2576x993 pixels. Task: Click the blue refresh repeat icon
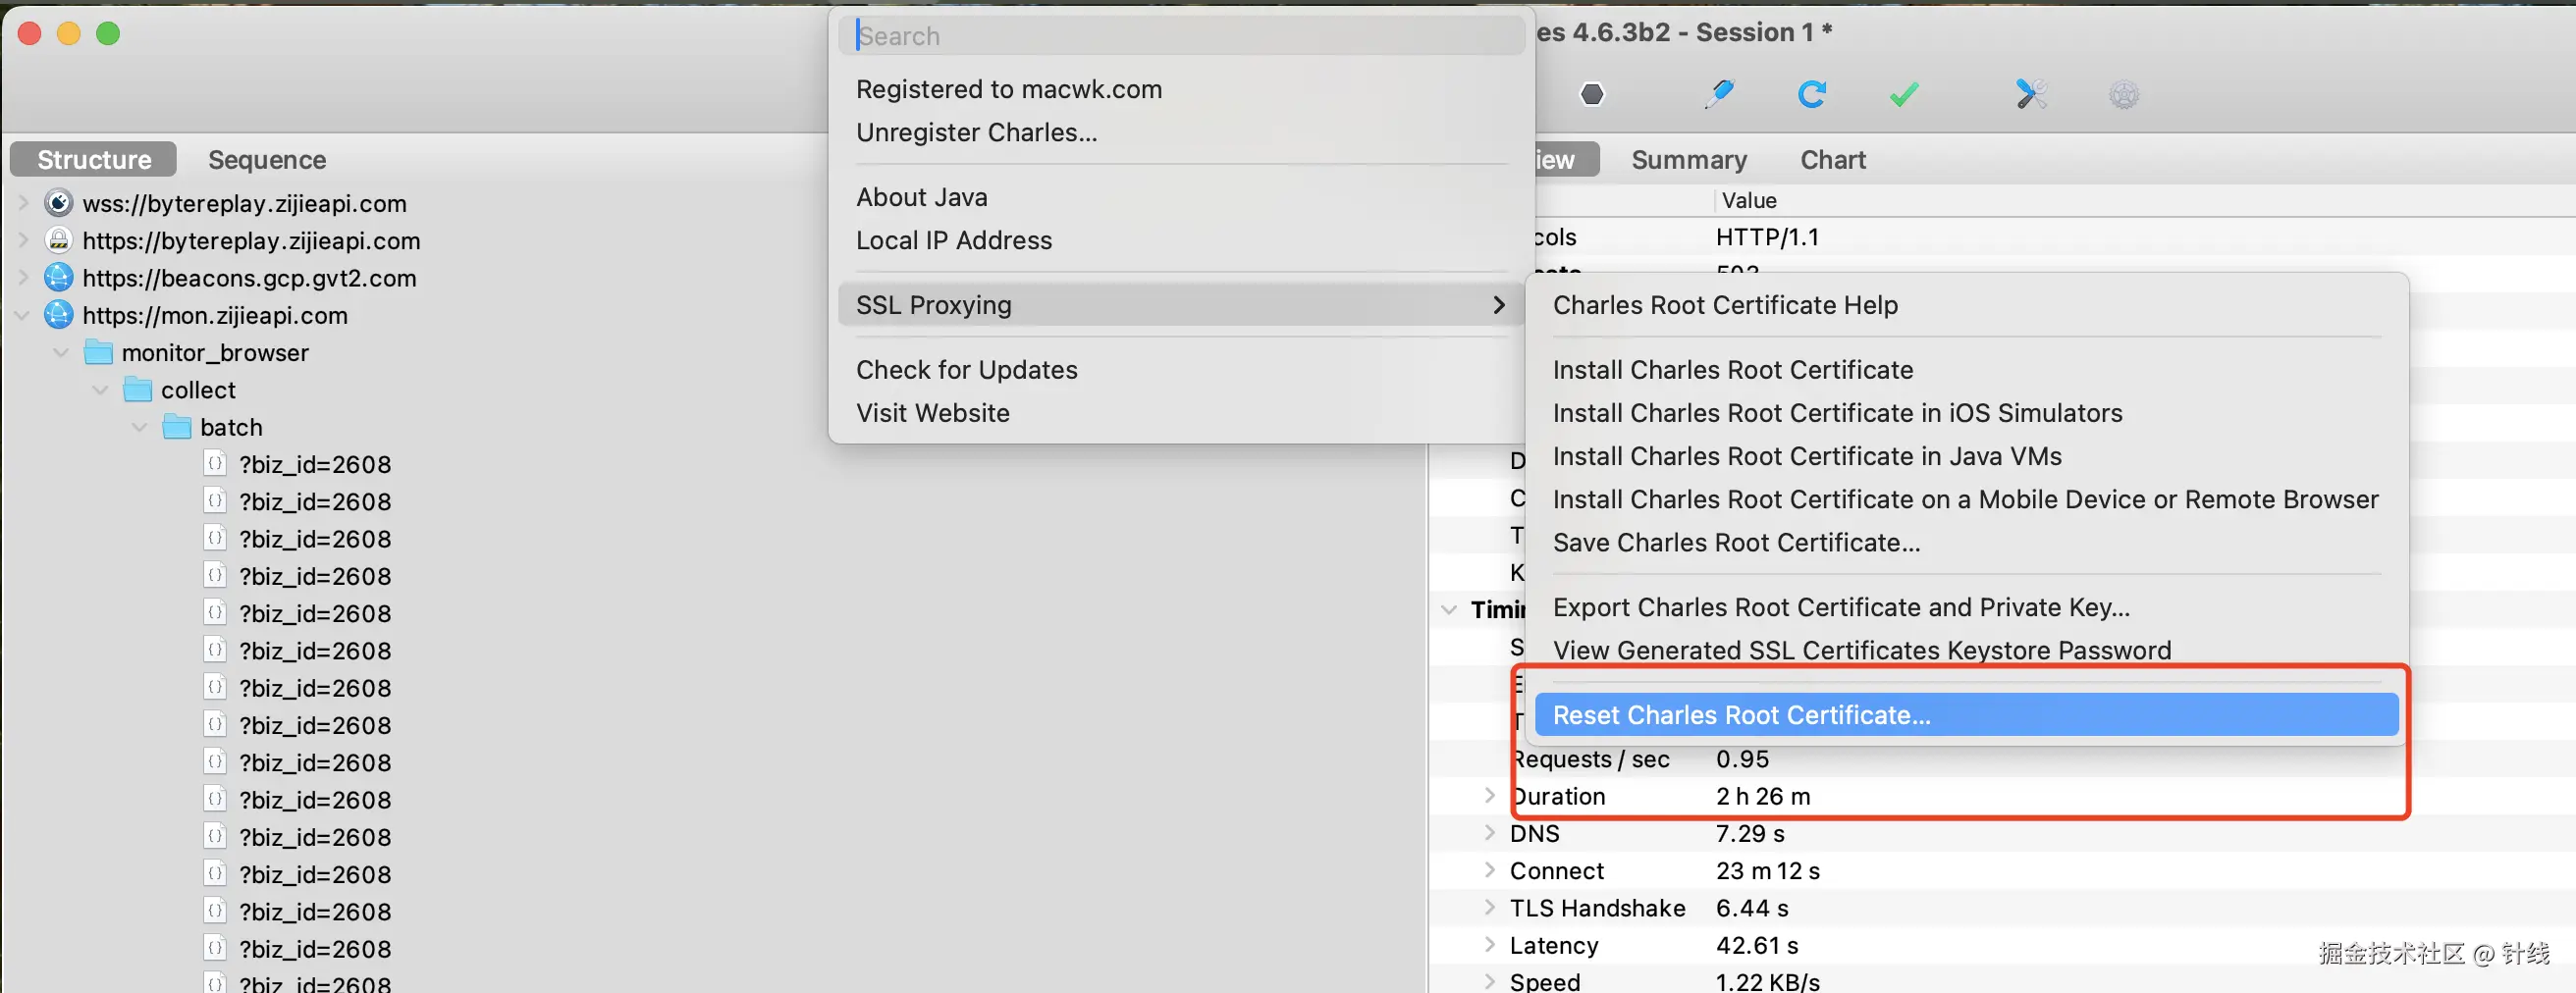(x=1811, y=95)
